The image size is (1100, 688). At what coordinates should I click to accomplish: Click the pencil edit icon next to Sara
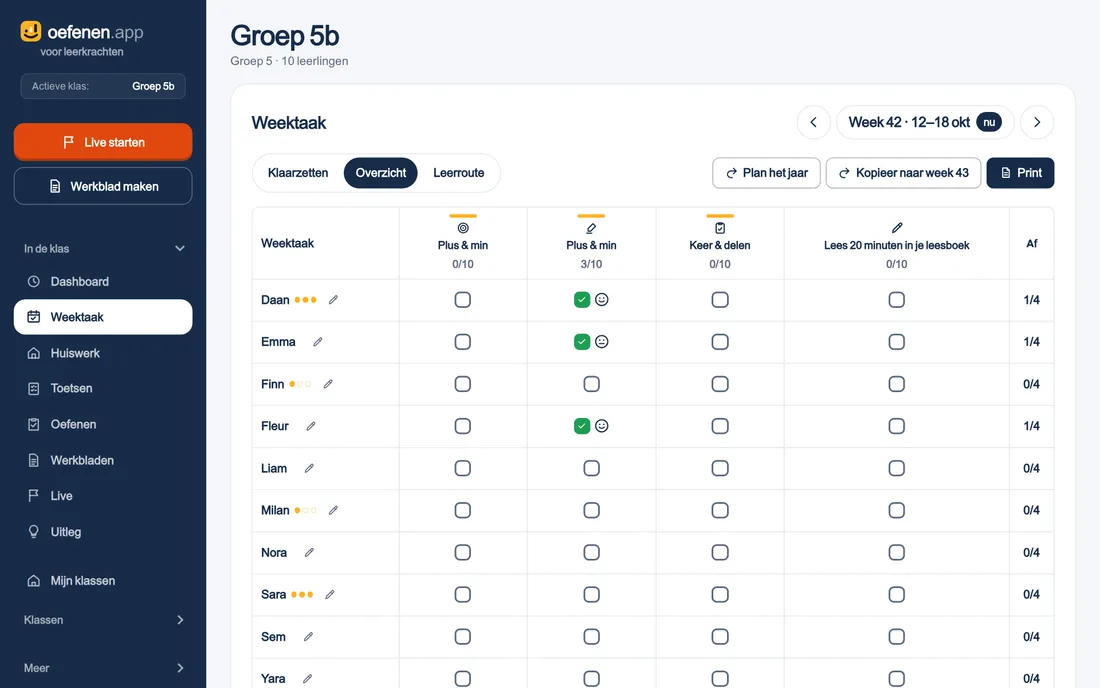[330, 595]
